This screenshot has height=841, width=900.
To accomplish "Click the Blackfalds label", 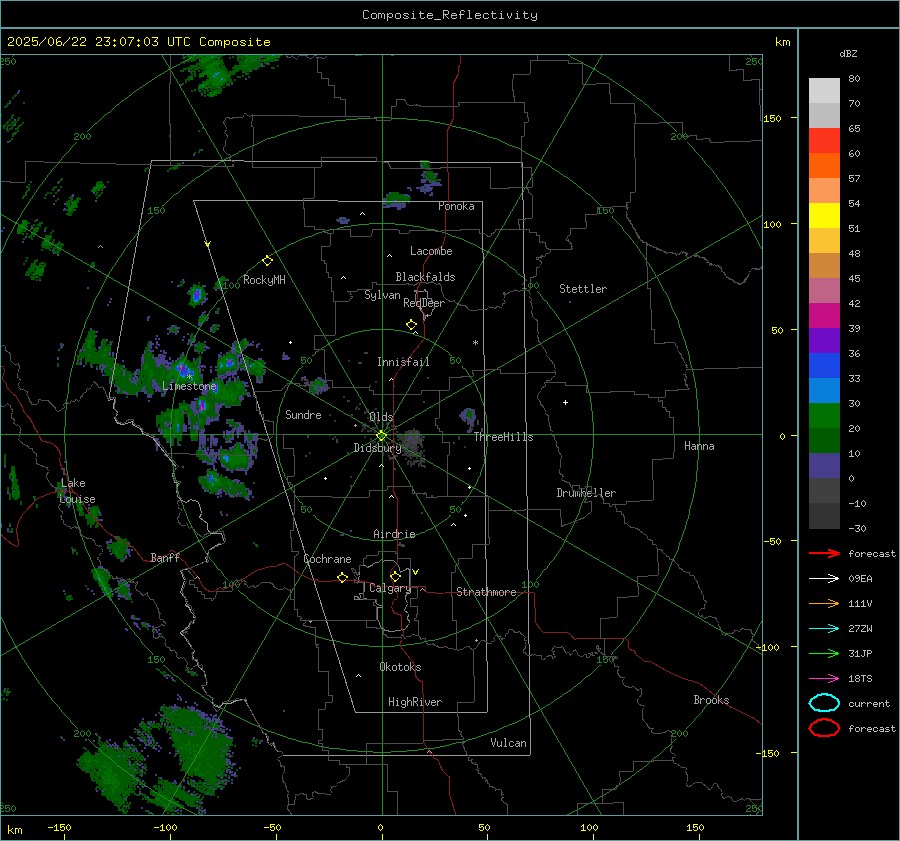I will click(x=425, y=277).
